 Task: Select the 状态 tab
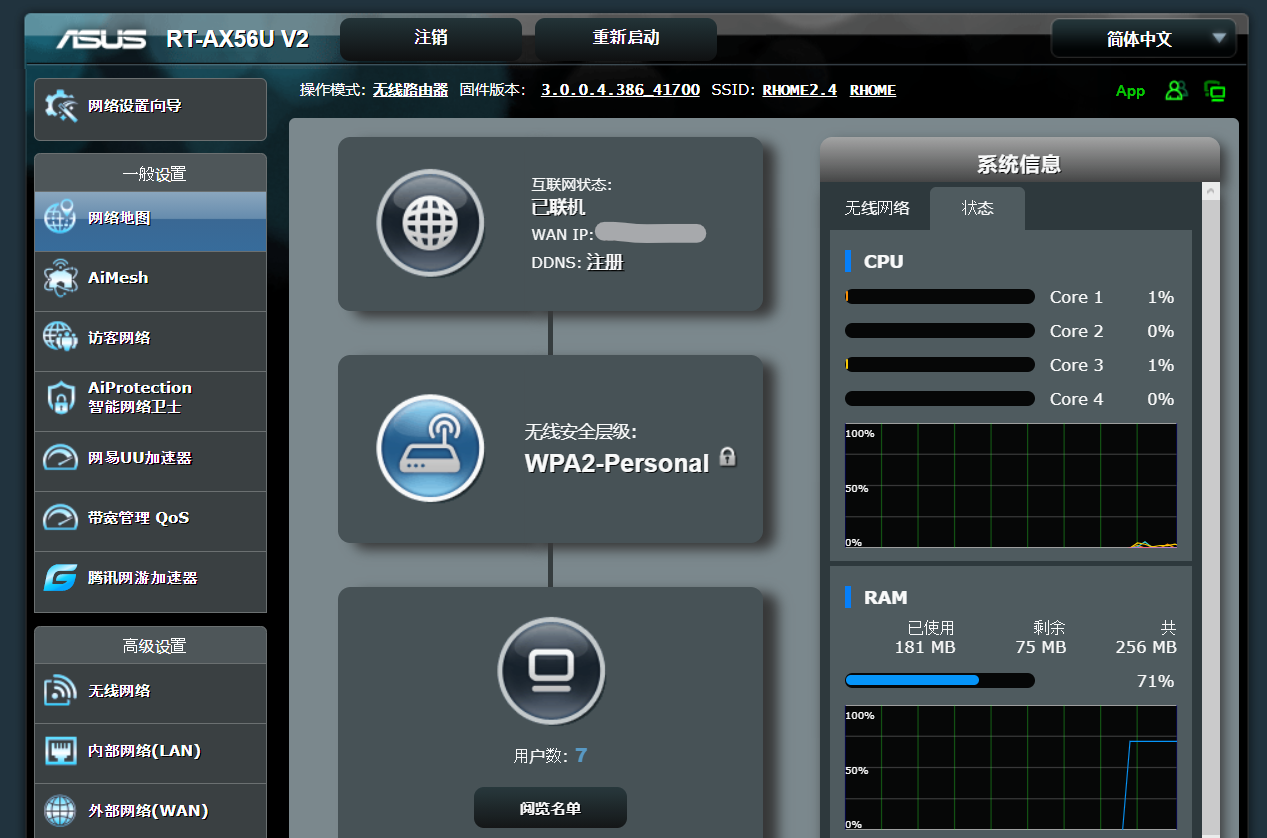click(x=977, y=208)
